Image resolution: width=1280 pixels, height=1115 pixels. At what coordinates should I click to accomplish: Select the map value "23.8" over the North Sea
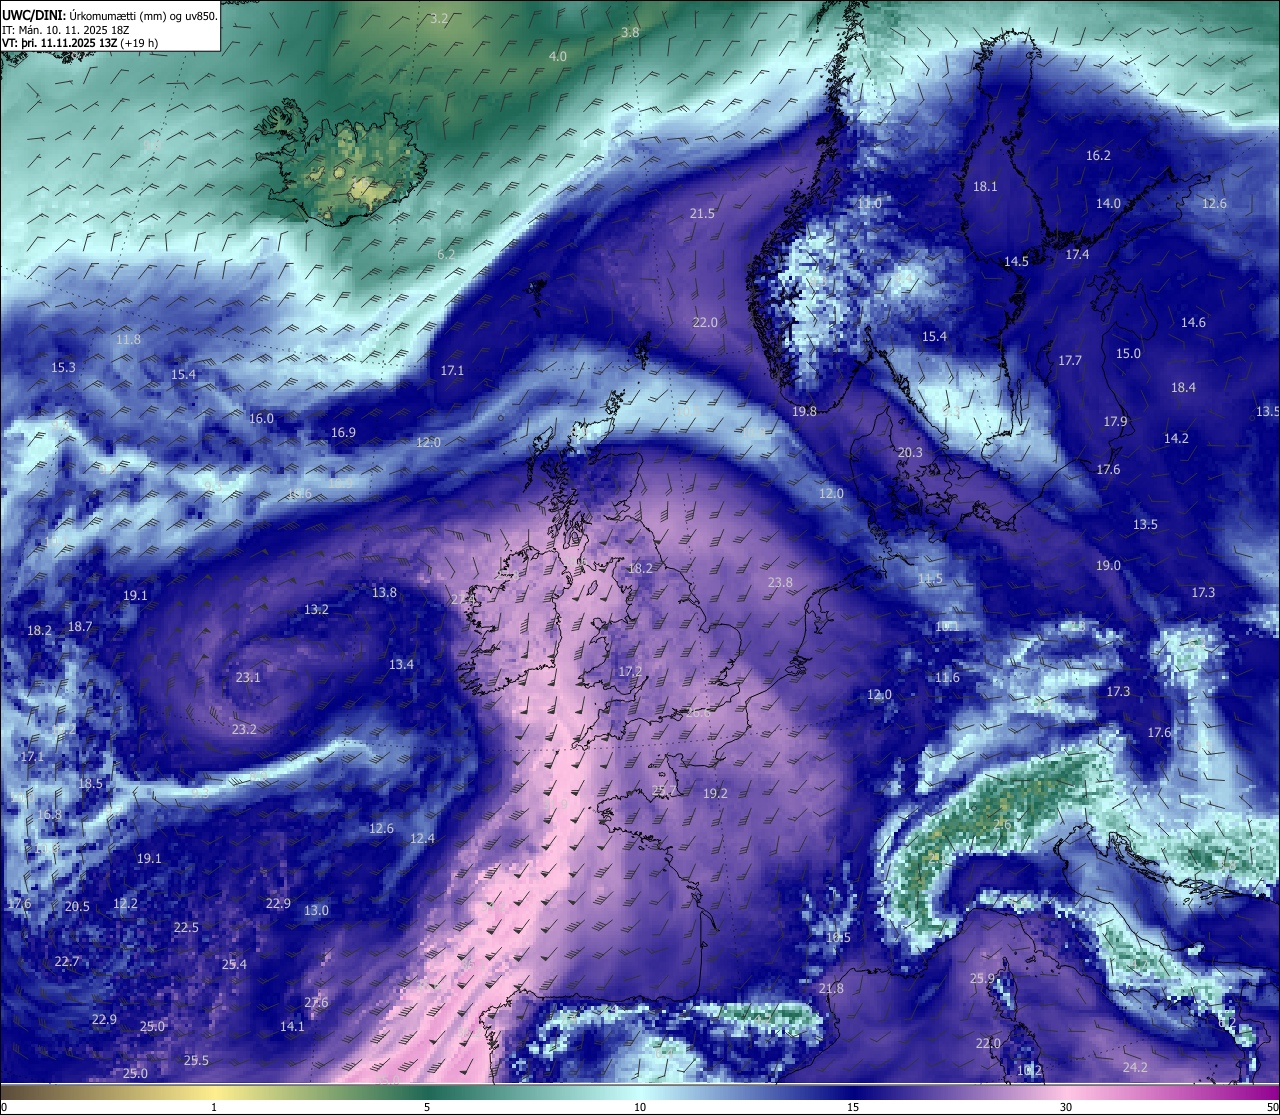(x=780, y=583)
